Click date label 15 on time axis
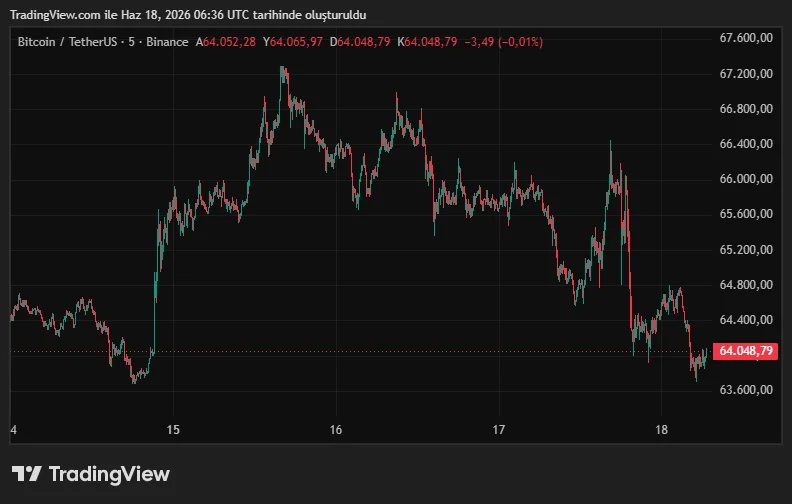 coord(173,430)
